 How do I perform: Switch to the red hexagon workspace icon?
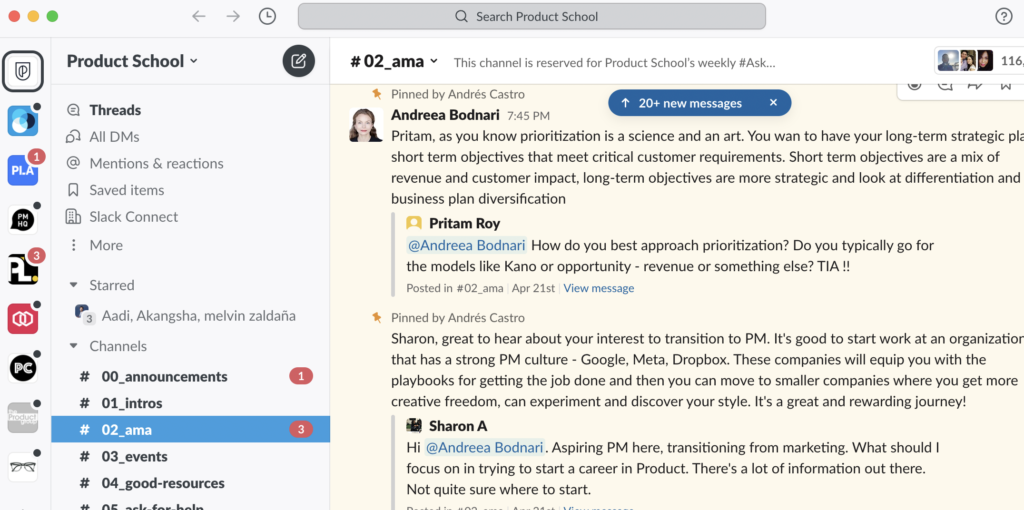[x=23, y=319]
